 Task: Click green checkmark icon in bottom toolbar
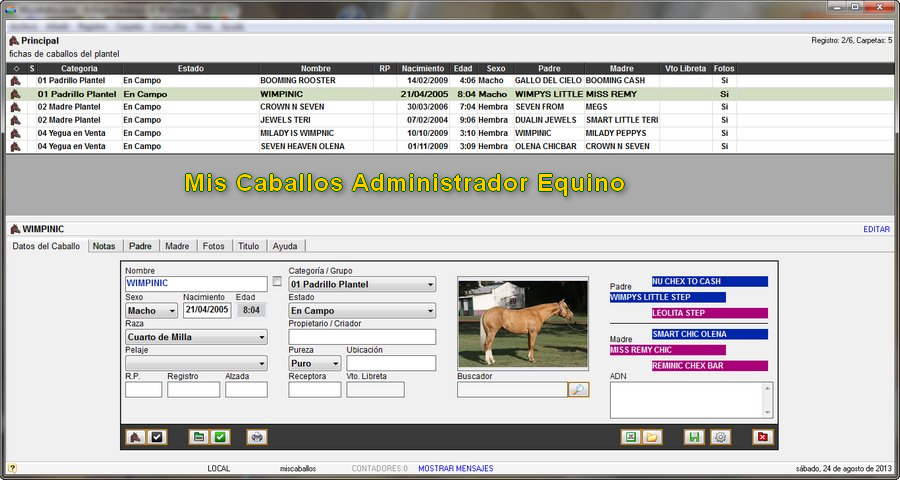(x=220, y=438)
